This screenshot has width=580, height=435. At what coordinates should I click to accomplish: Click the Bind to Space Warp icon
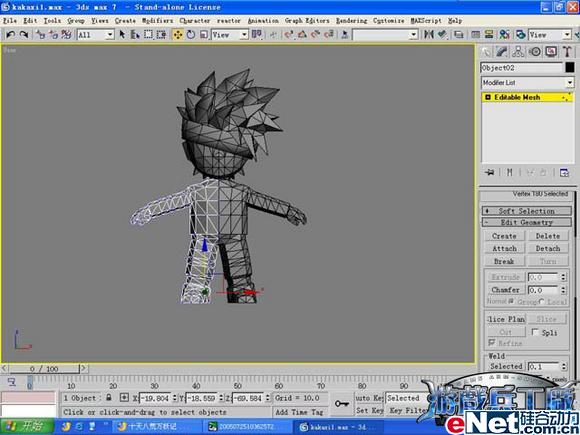coord(67,35)
